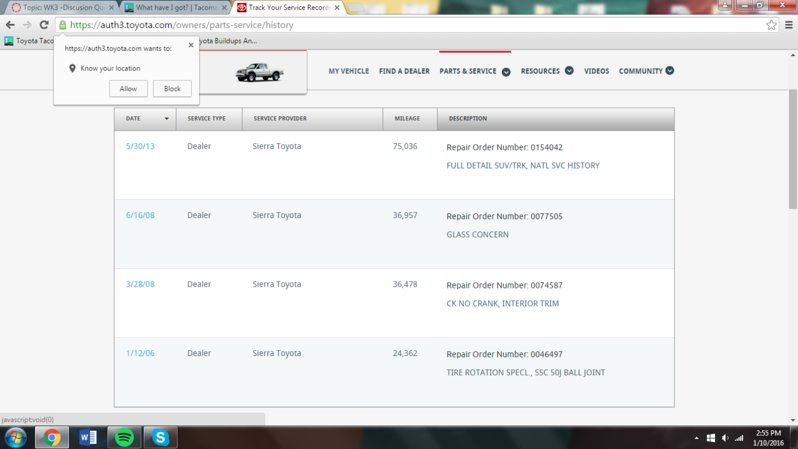Screen dimensions: 798x449
Task: Open the Parts & Service menu
Action: tap(468, 71)
